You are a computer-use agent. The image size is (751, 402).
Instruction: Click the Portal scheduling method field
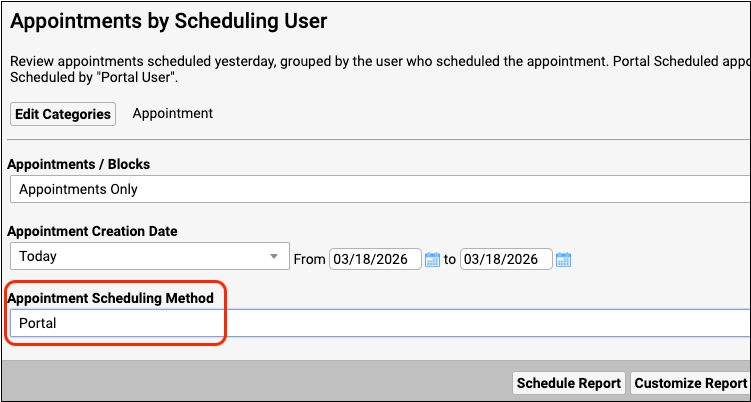coord(380,323)
